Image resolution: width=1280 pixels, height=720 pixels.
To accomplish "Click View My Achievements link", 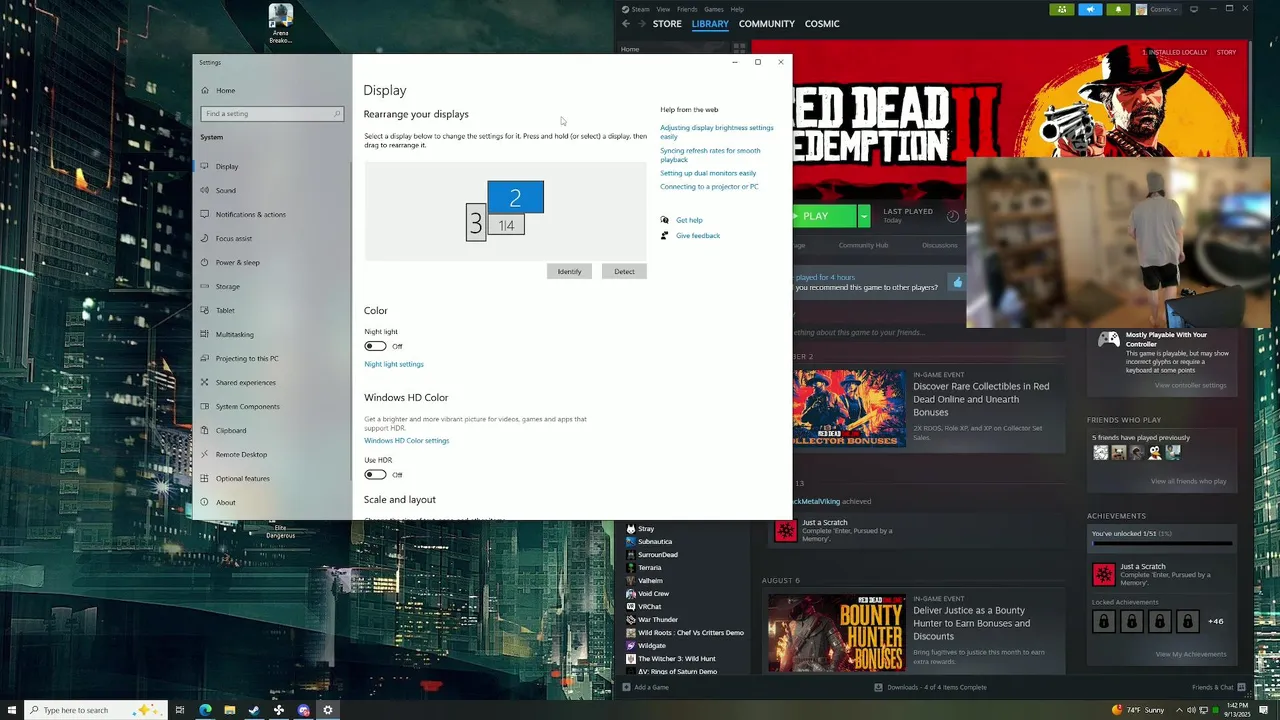I will pos(1191,654).
